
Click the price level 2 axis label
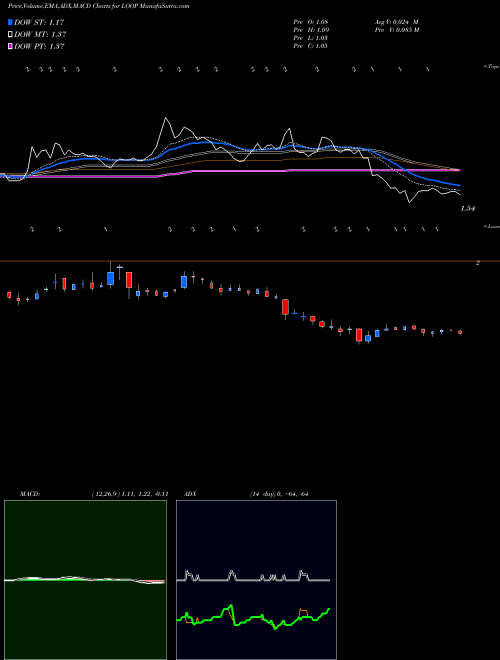[478, 263]
